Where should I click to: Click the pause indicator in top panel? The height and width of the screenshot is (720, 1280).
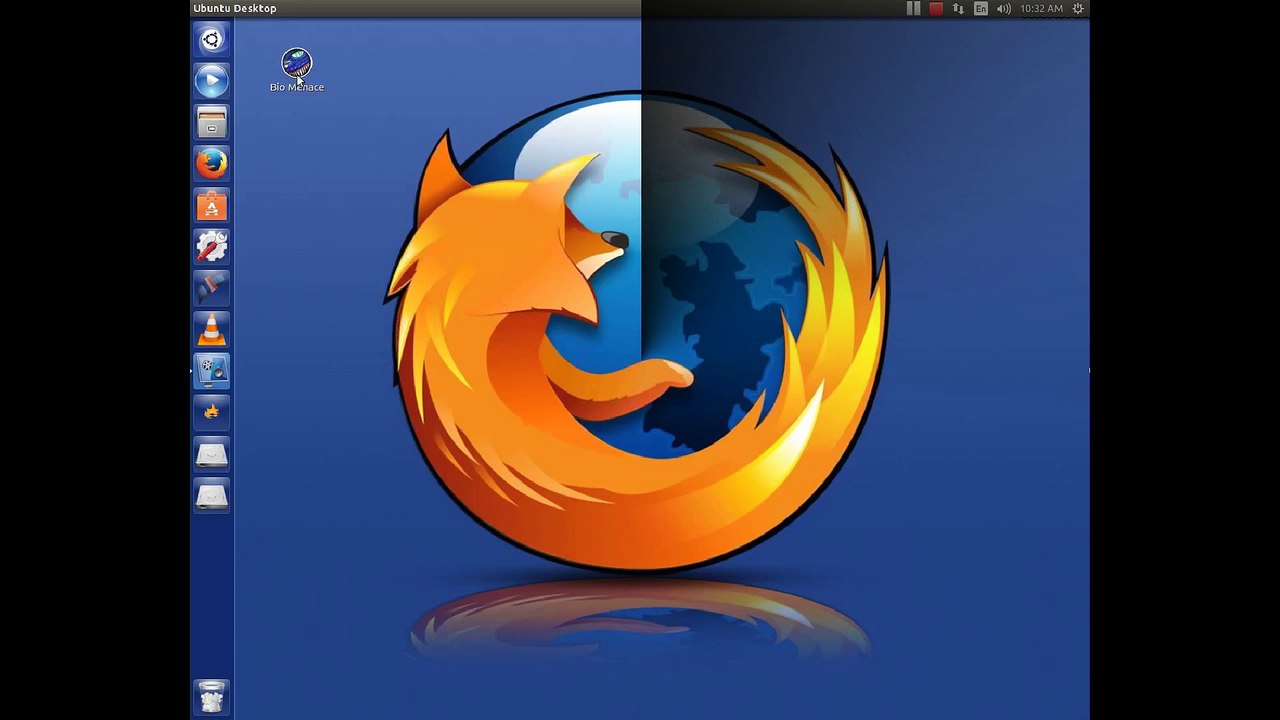tap(913, 8)
